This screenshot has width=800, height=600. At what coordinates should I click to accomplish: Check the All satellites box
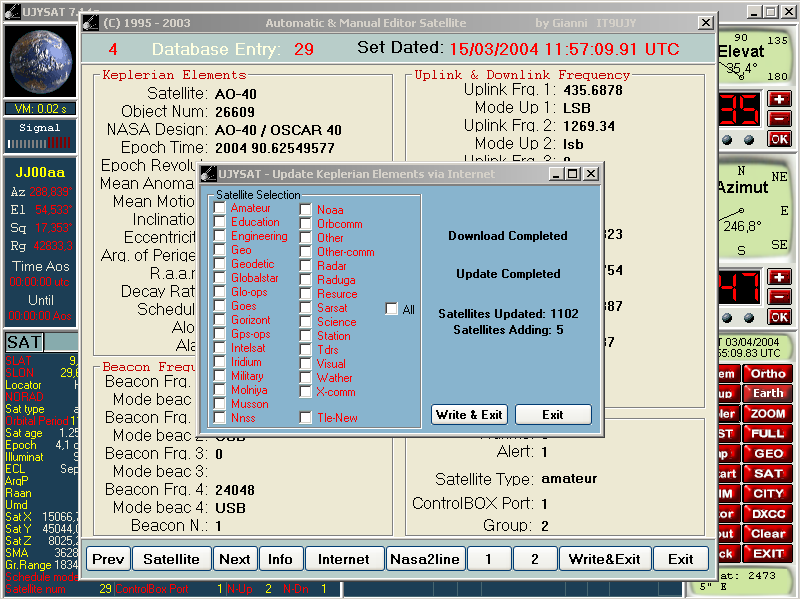(x=391, y=309)
